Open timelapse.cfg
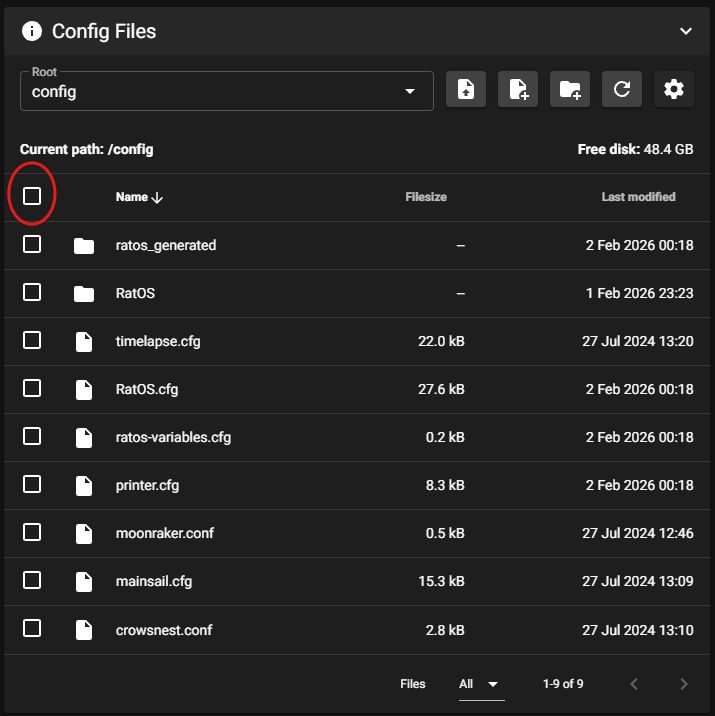 [158, 342]
